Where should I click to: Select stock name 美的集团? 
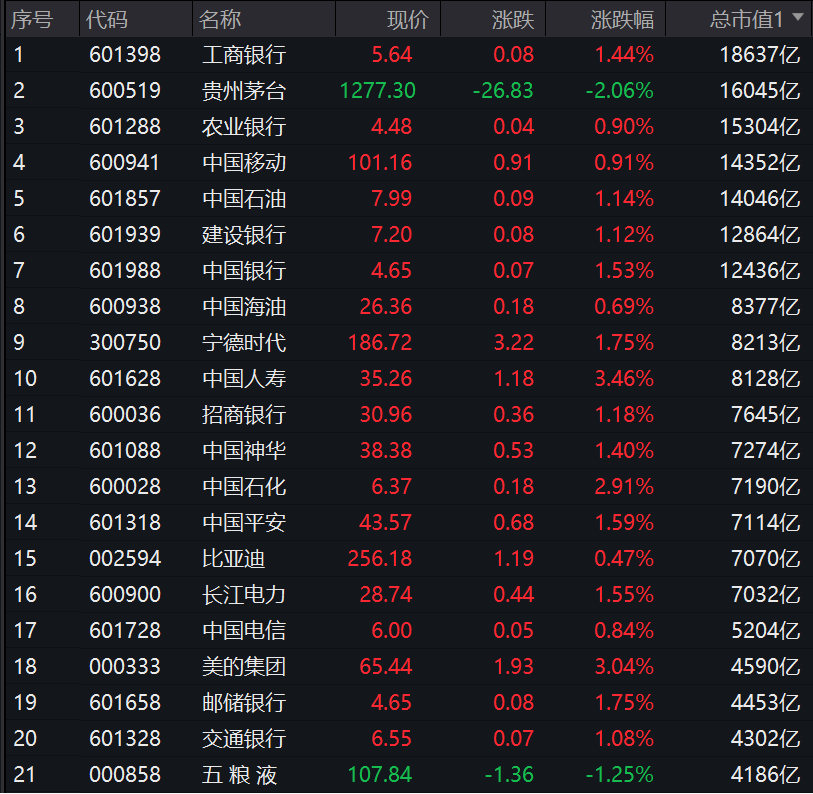click(x=244, y=666)
